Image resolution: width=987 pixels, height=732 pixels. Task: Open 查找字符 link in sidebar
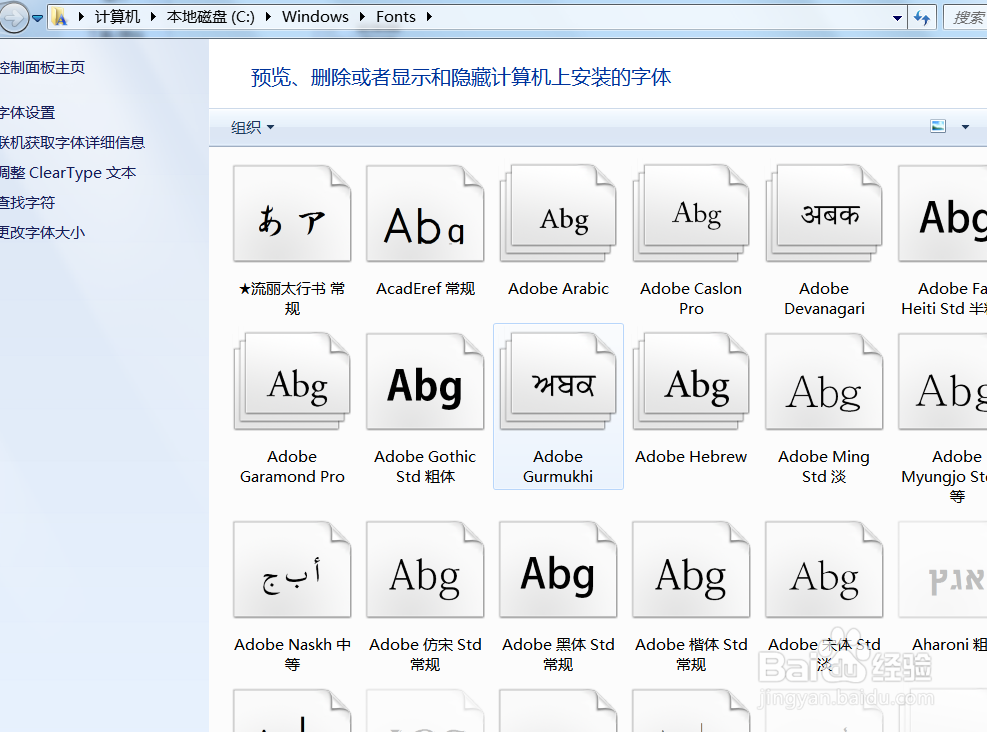(x=27, y=203)
